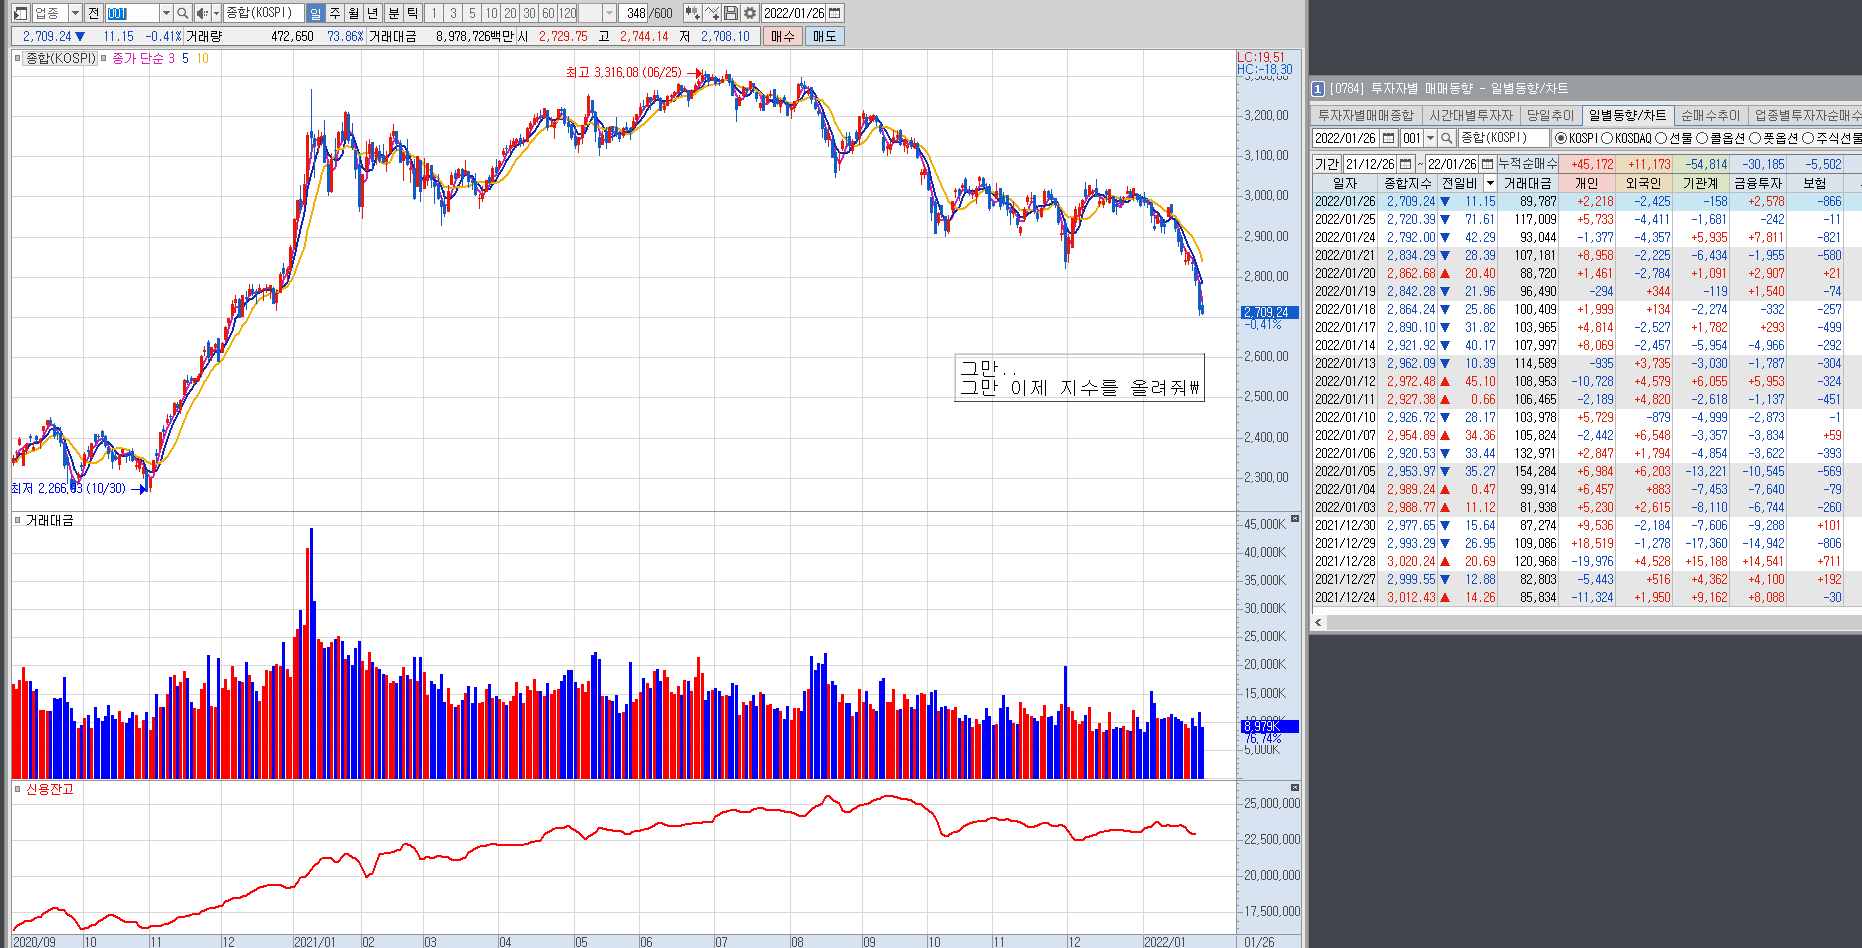Expand blank interval combo box after 120
Image resolution: width=1862 pixels, height=948 pixels.
[x=609, y=13]
